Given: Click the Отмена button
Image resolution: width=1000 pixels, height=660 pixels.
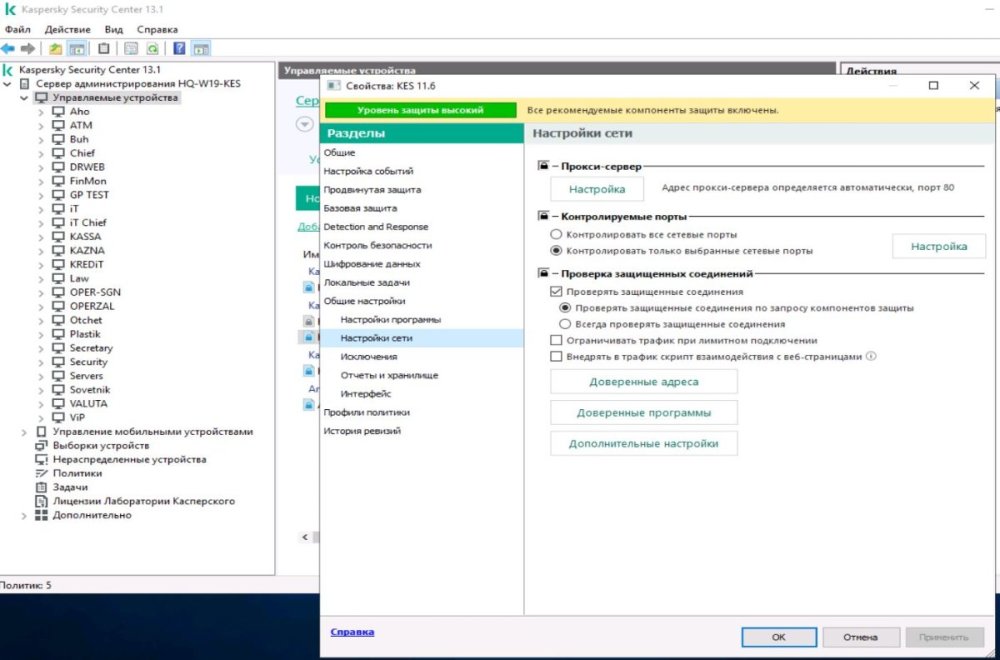Looking at the screenshot, I should tap(860, 636).
